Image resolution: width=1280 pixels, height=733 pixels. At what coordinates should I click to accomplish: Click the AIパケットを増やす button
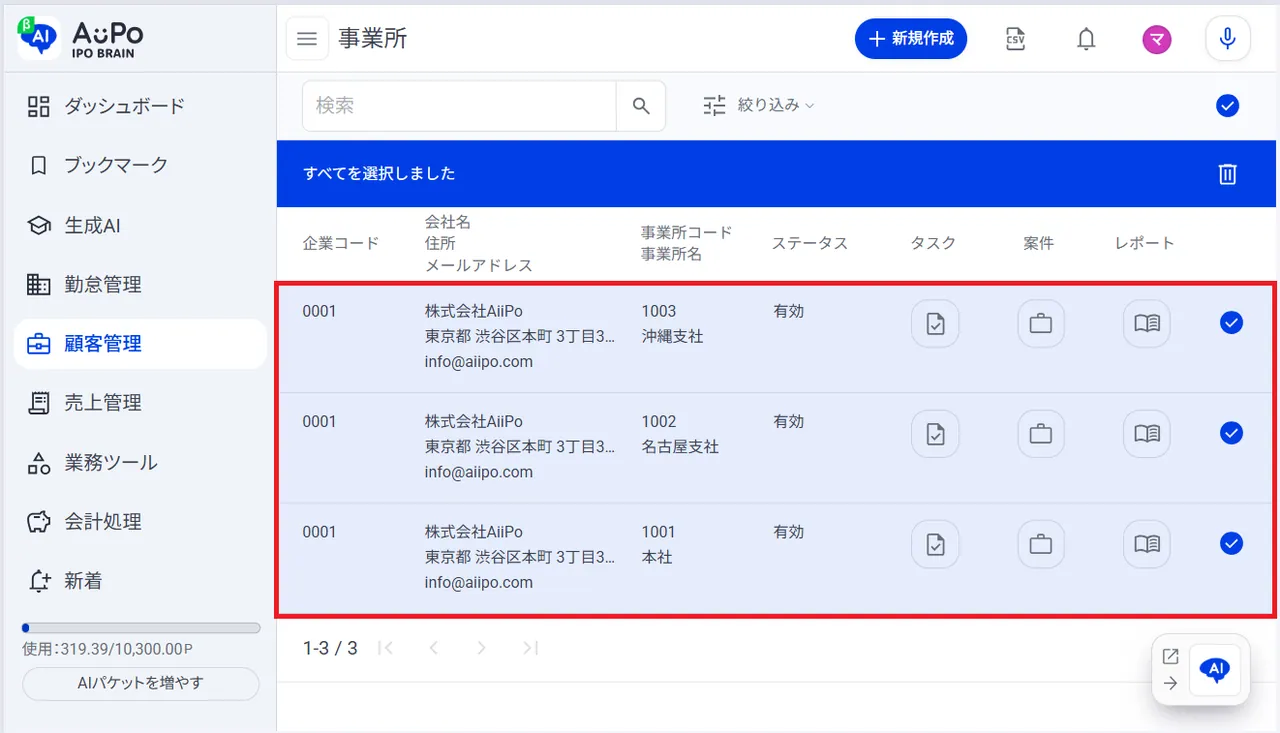point(141,684)
